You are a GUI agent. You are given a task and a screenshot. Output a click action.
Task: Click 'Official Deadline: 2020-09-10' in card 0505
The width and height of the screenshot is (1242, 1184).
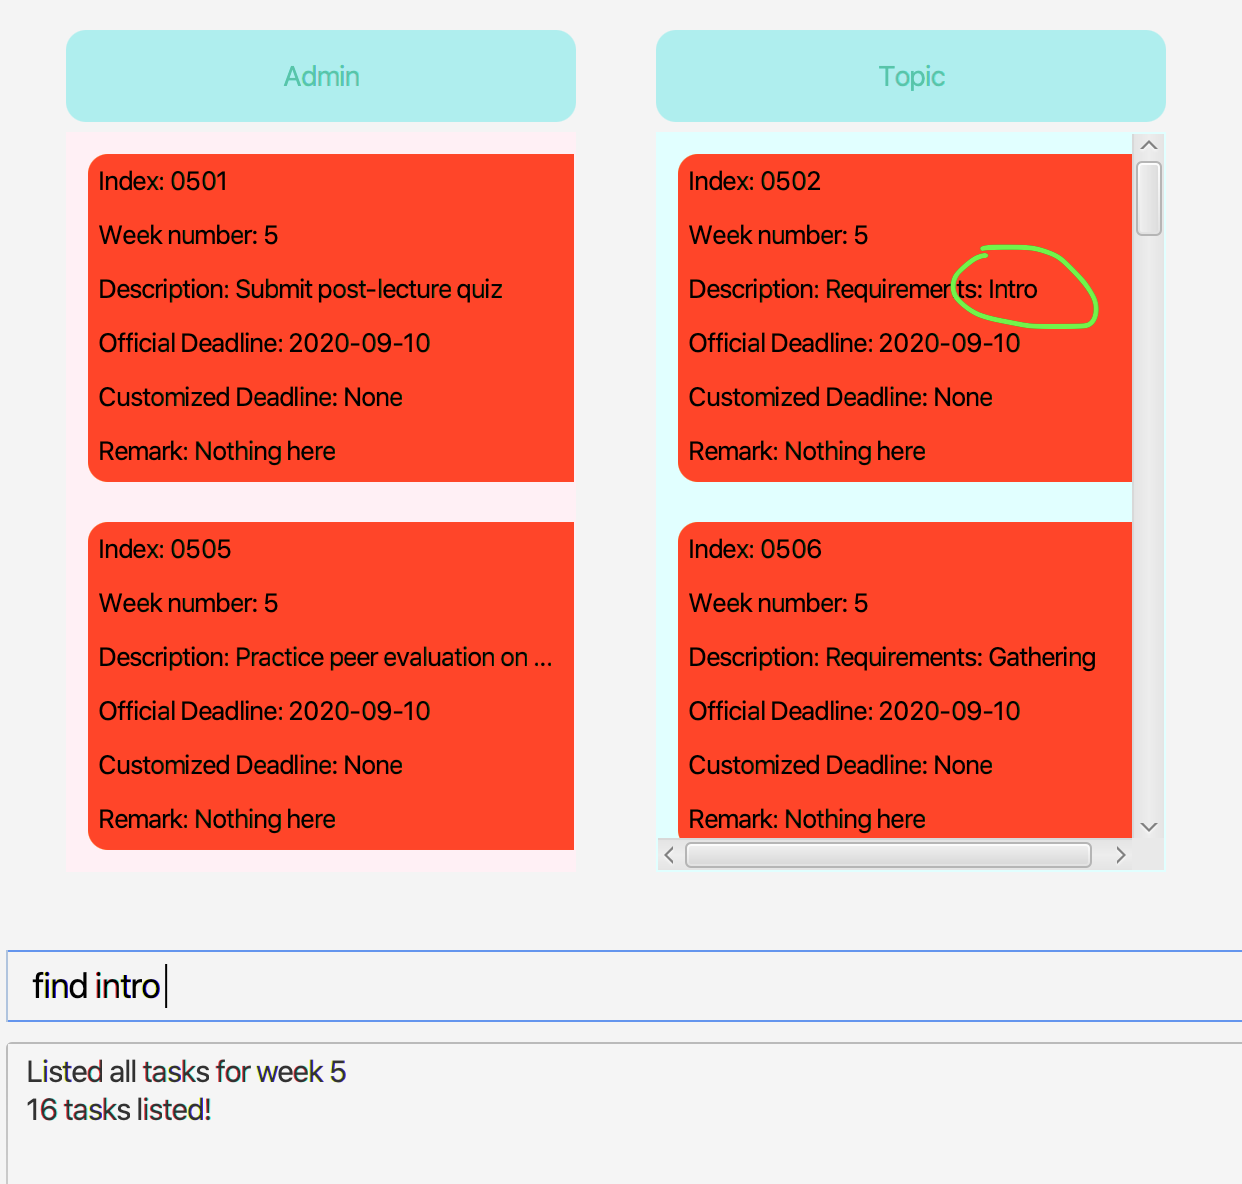point(264,711)
